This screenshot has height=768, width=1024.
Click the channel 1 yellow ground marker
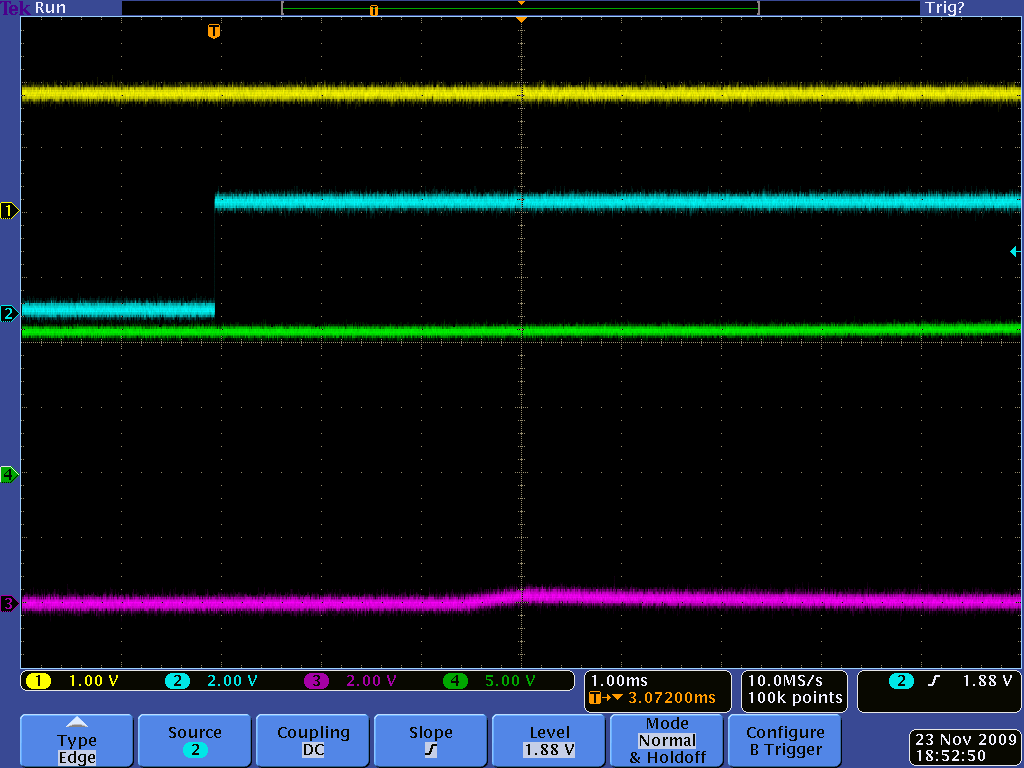click(9, 211)
